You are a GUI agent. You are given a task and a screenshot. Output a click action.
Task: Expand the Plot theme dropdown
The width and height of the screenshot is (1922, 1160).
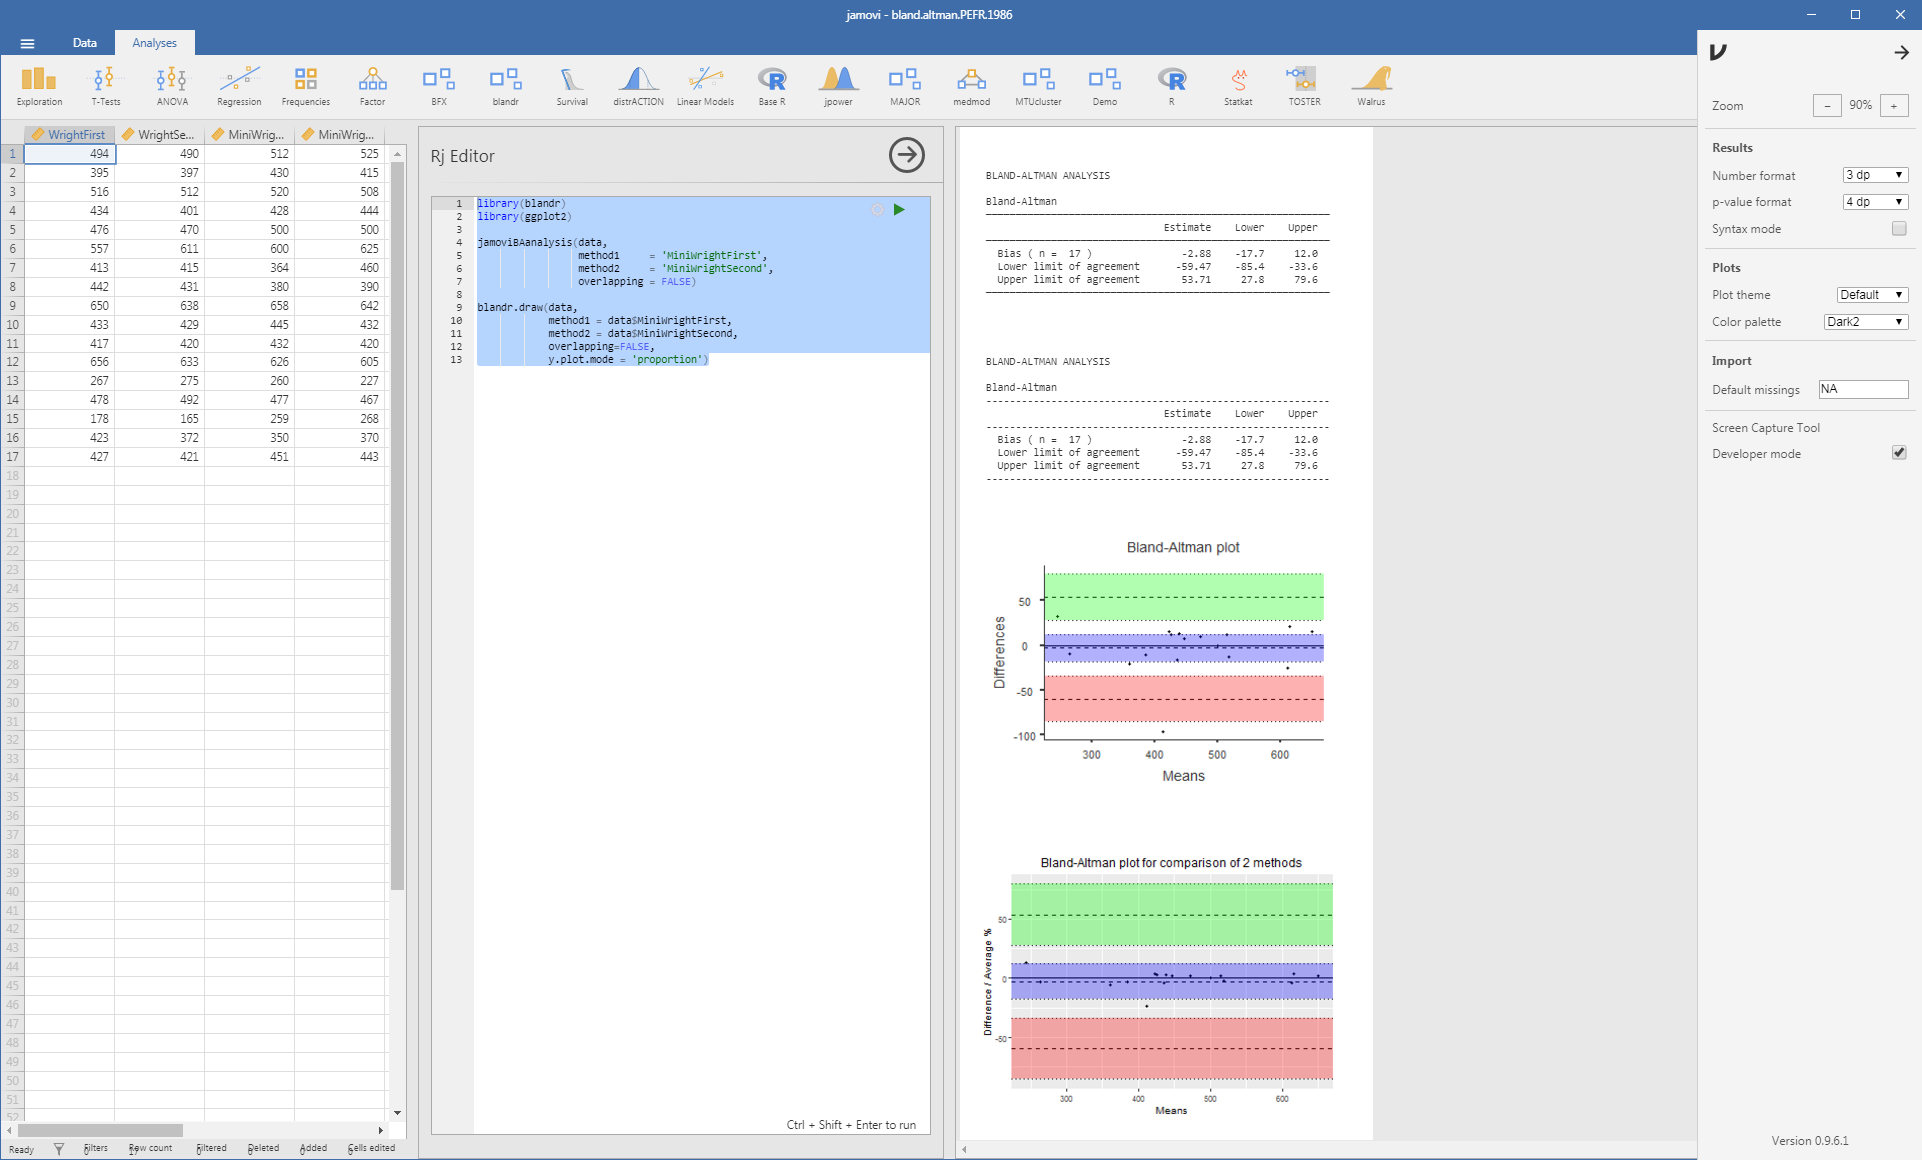point(1872,295)
